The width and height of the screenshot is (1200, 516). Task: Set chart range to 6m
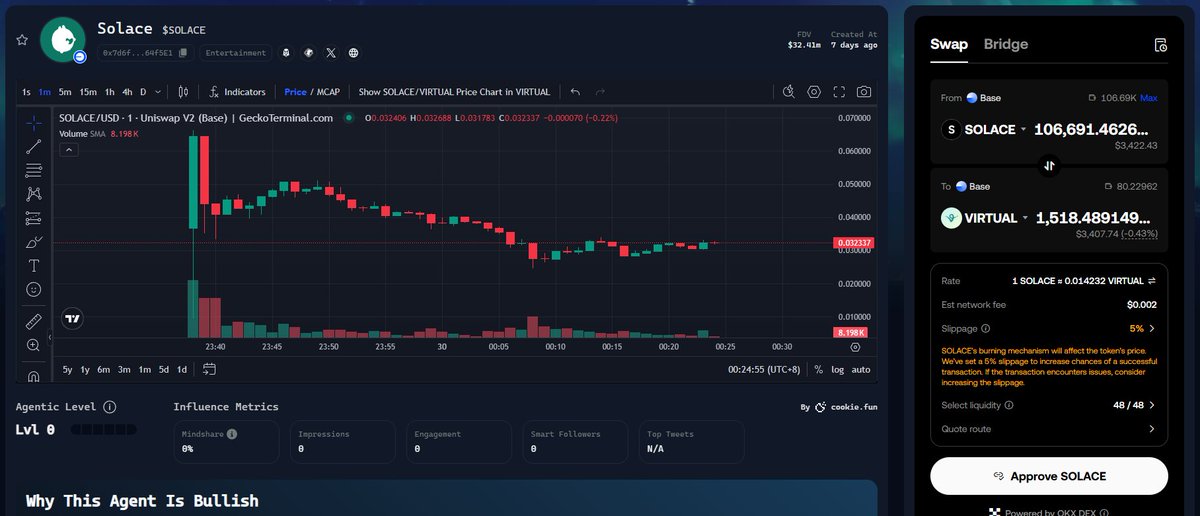[x=104, y=369]
